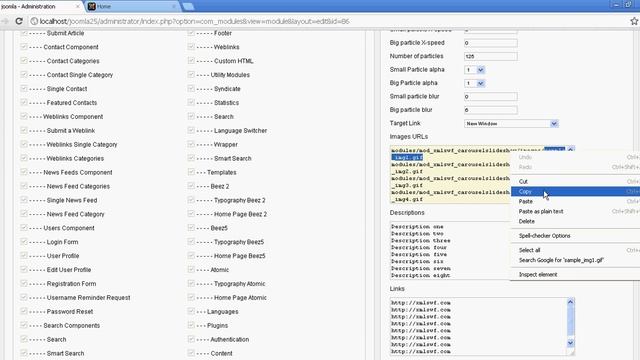Open the Small Particle alpha dropdown
640x360 pixels.
tap(475, 70)
